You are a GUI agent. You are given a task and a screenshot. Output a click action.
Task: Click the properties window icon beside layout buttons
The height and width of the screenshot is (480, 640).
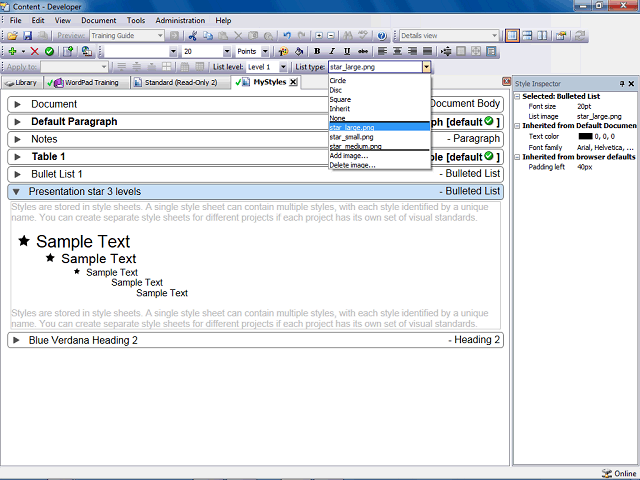[561, 36]
